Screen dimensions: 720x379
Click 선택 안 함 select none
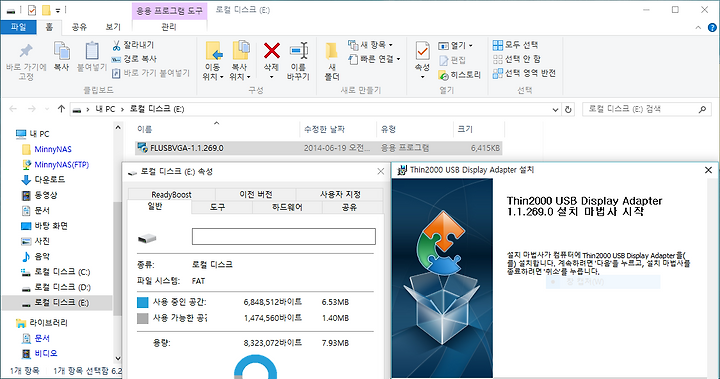tap(517, 59)
